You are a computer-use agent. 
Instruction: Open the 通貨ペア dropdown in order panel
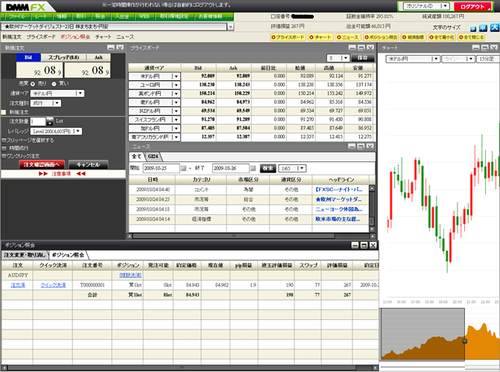(x=57, y=94)
